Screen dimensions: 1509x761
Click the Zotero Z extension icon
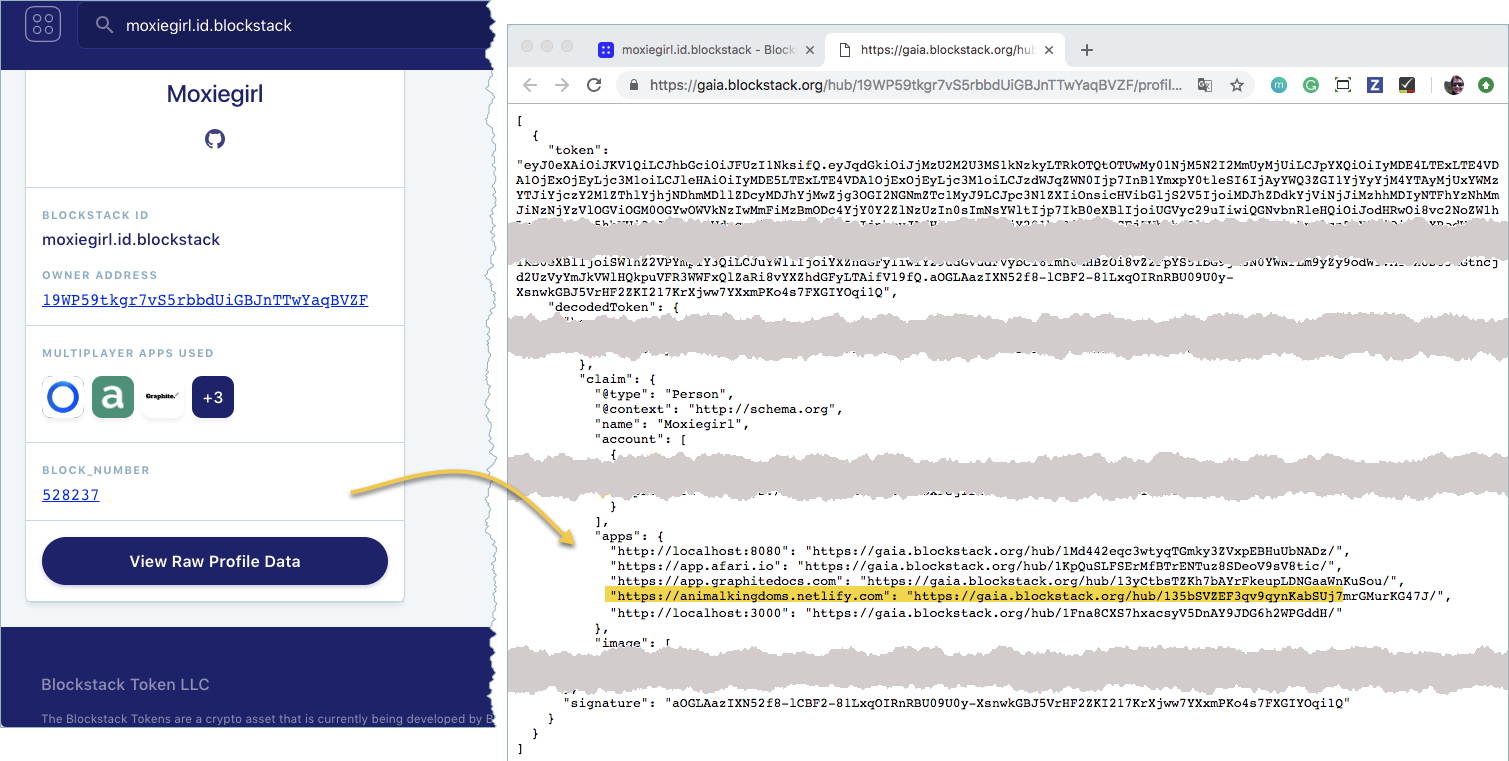(x=1375, y=86)
